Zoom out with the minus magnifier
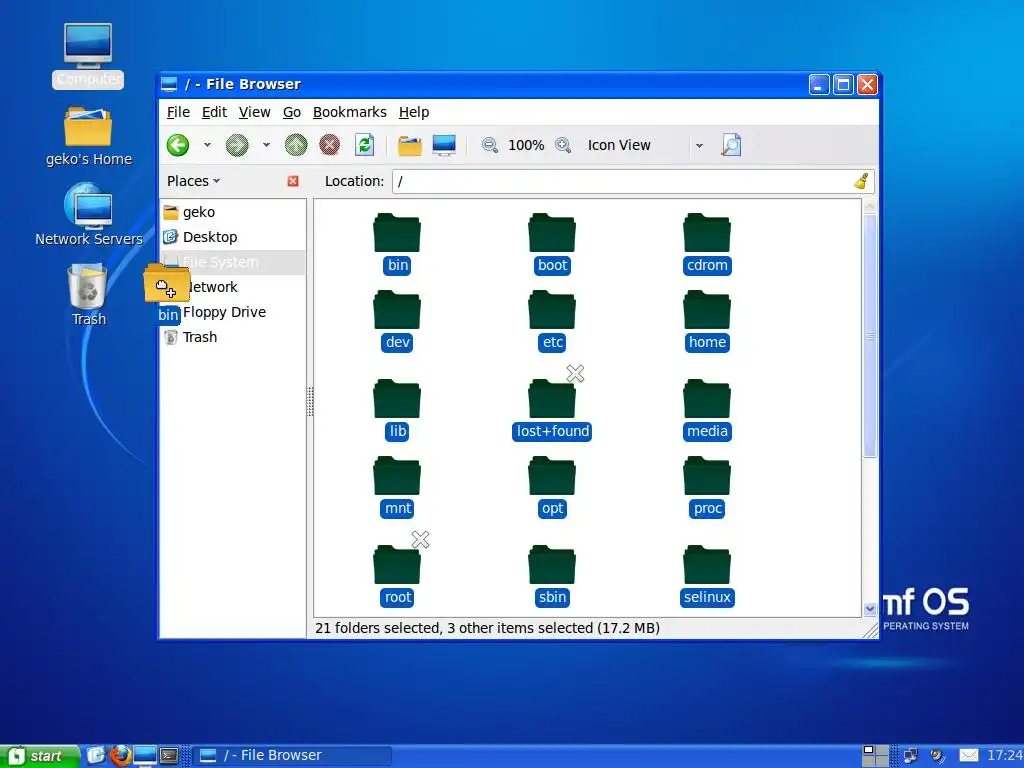This screenshot has width=1024, height=768. pyautogui.click(x=490, y=145)
